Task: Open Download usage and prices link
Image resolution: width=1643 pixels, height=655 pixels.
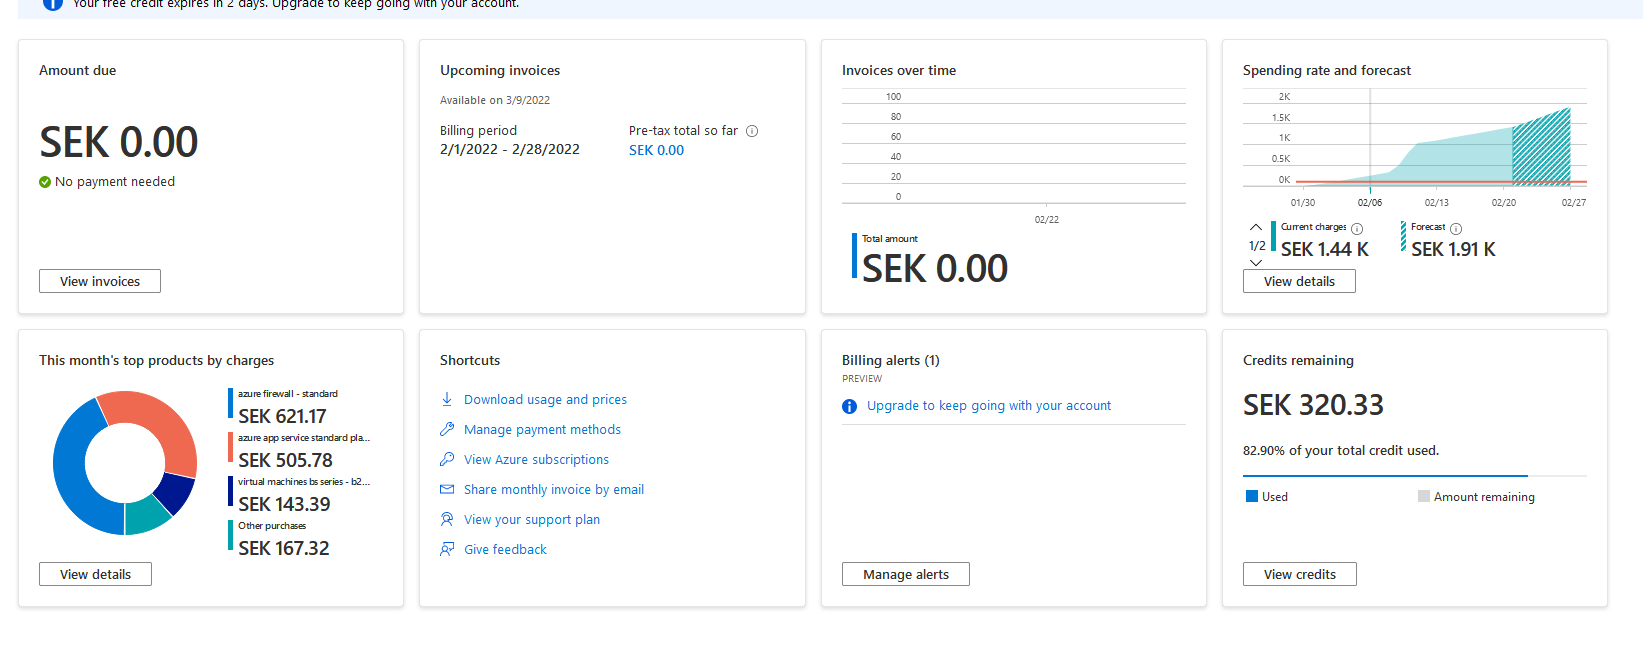Action: pos(545,399)
